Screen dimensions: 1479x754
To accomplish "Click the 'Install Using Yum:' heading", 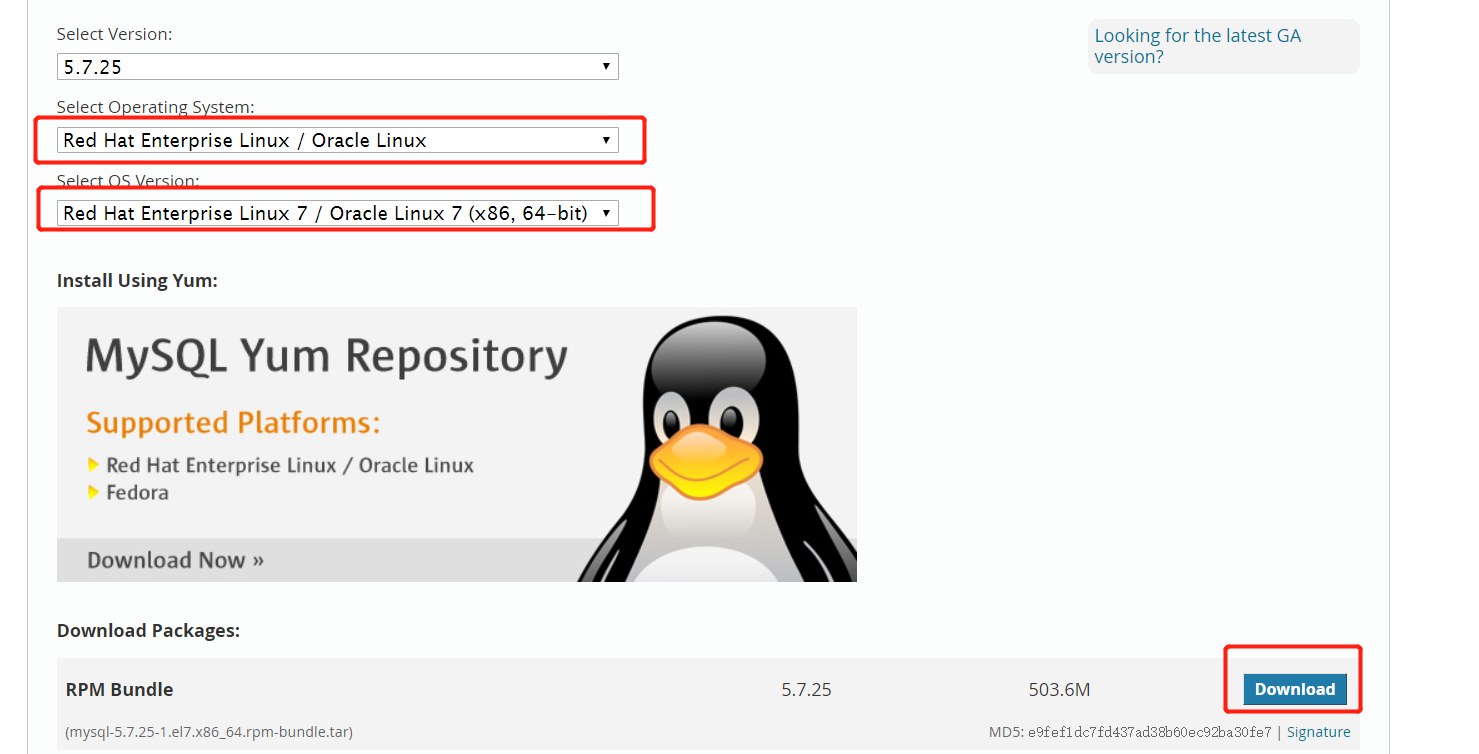I will coord(137,281).
